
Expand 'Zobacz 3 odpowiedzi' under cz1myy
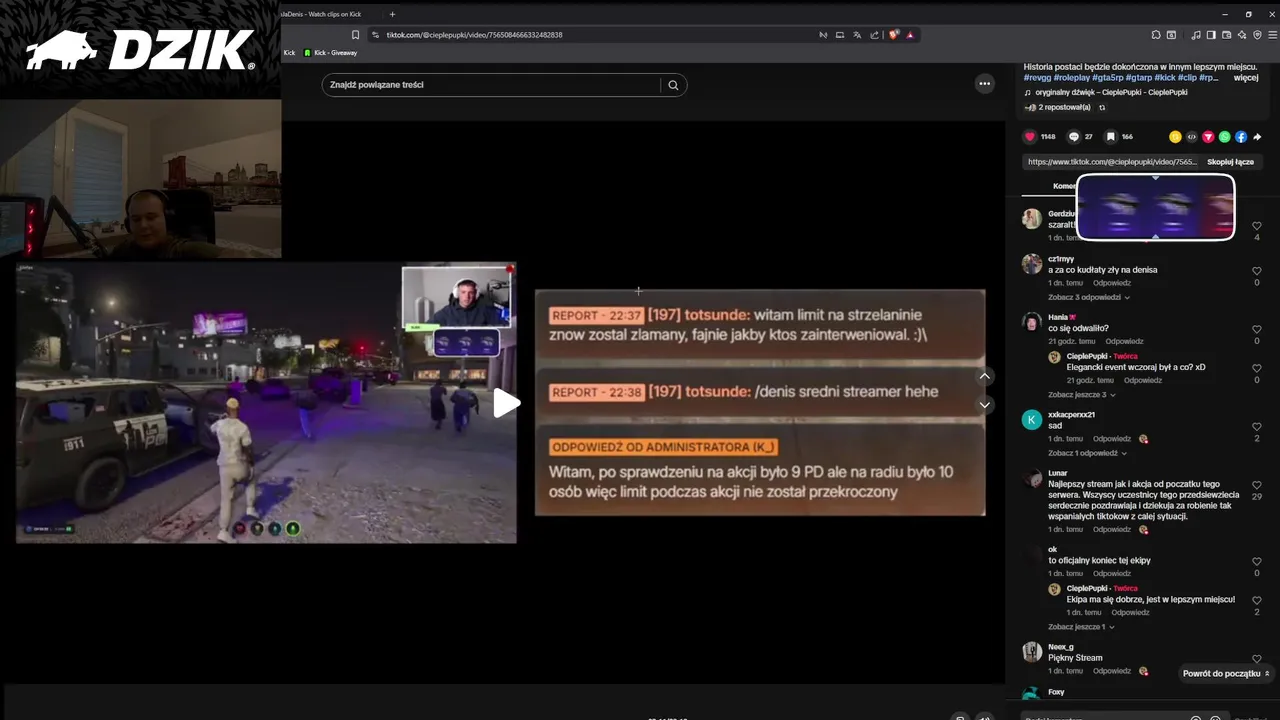point(1089,297)
